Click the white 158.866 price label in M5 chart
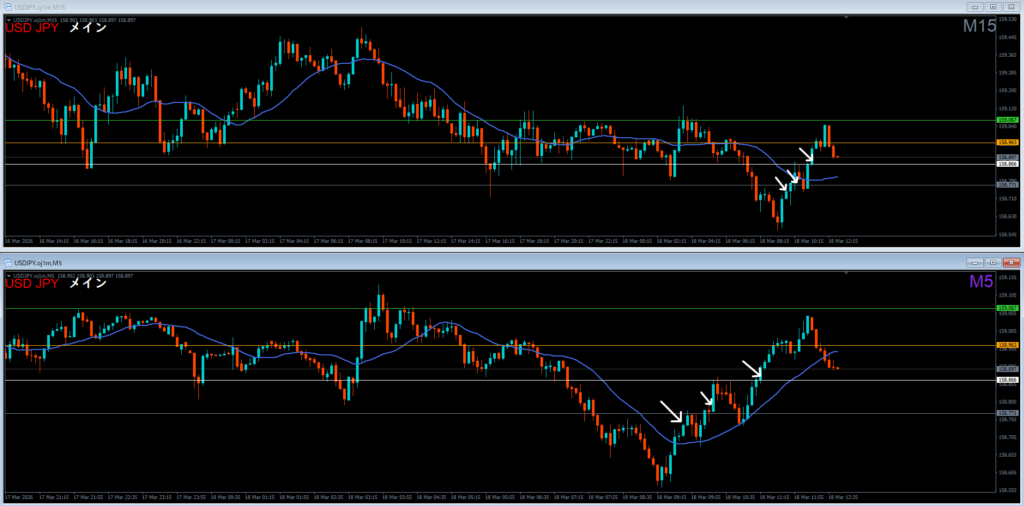1024x506 pixels. [1008, 380]
